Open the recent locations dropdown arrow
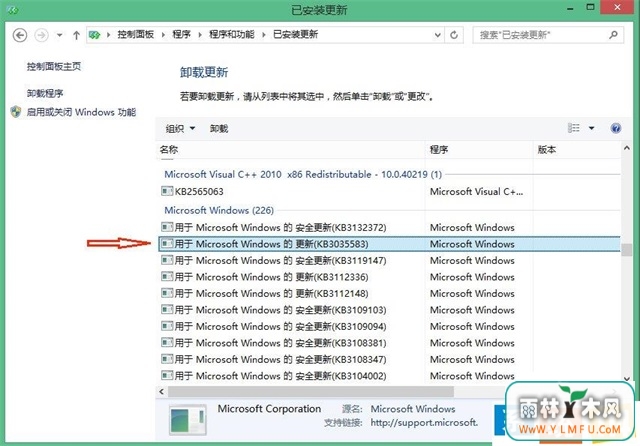Image resolution: width=640 pixels, height=446 pixels. 60,35
